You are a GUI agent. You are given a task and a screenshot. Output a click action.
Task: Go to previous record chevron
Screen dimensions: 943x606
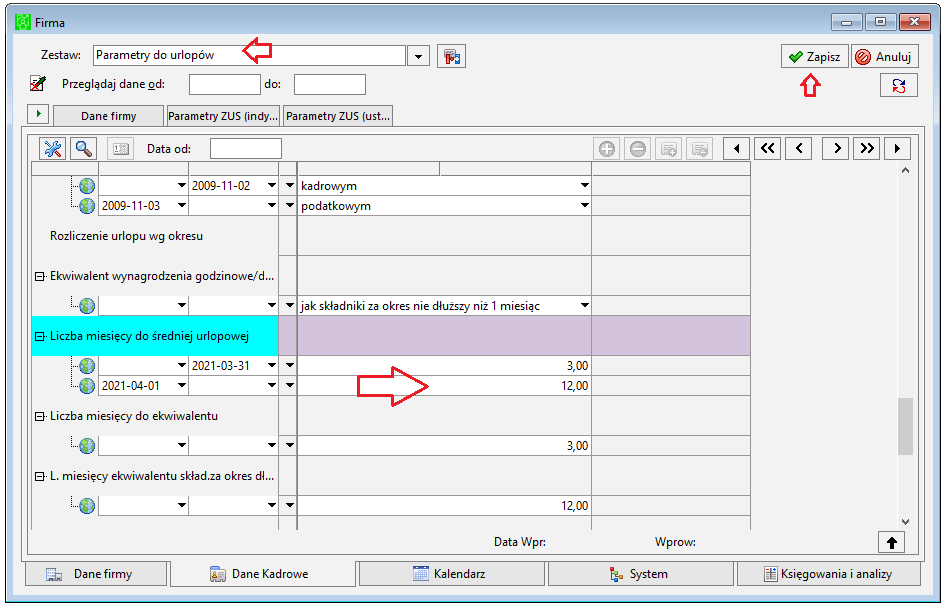tap(799, 148)
